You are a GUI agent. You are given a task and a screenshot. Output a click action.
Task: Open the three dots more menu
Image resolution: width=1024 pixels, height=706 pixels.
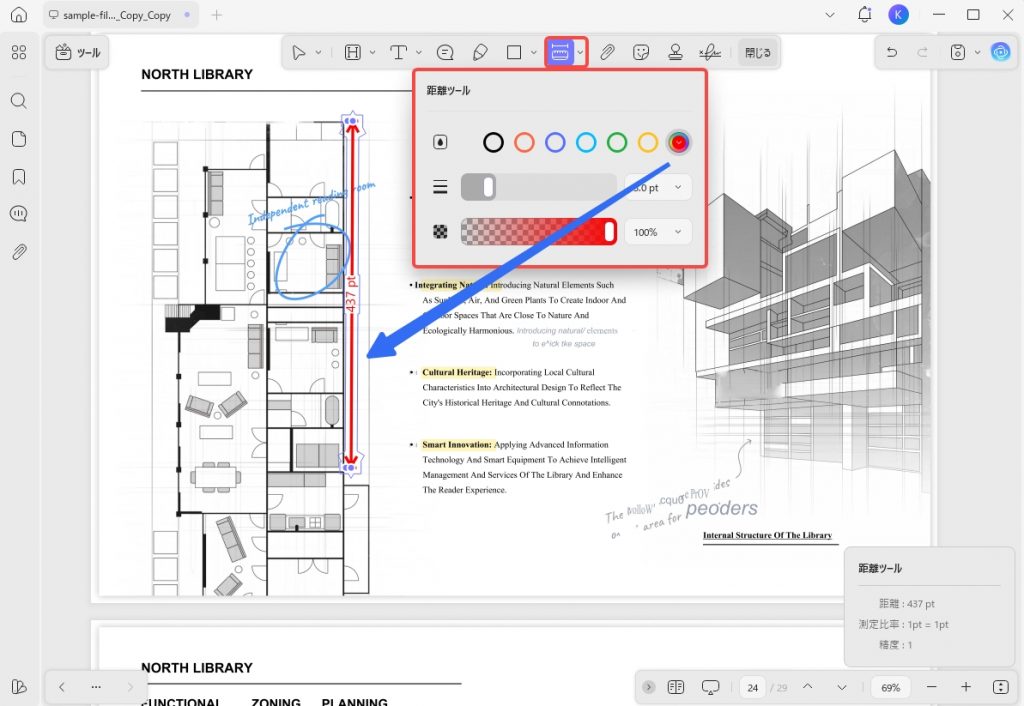[x=96, y=687]
